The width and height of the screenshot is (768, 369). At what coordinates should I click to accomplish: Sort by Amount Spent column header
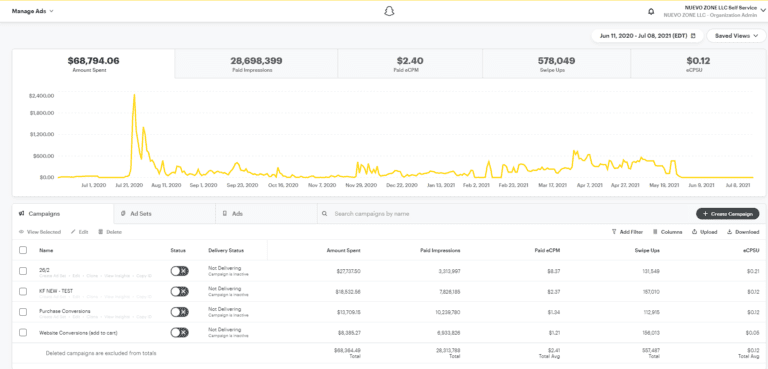click(343, 250)
